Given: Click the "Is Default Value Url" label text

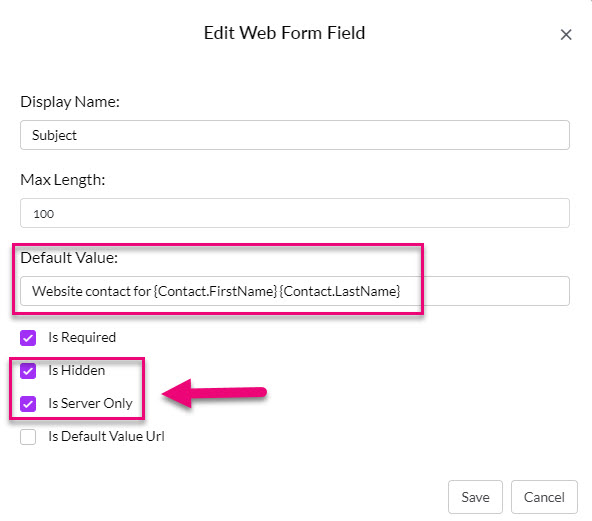Looking at the screenshot, I should (106, 436).
